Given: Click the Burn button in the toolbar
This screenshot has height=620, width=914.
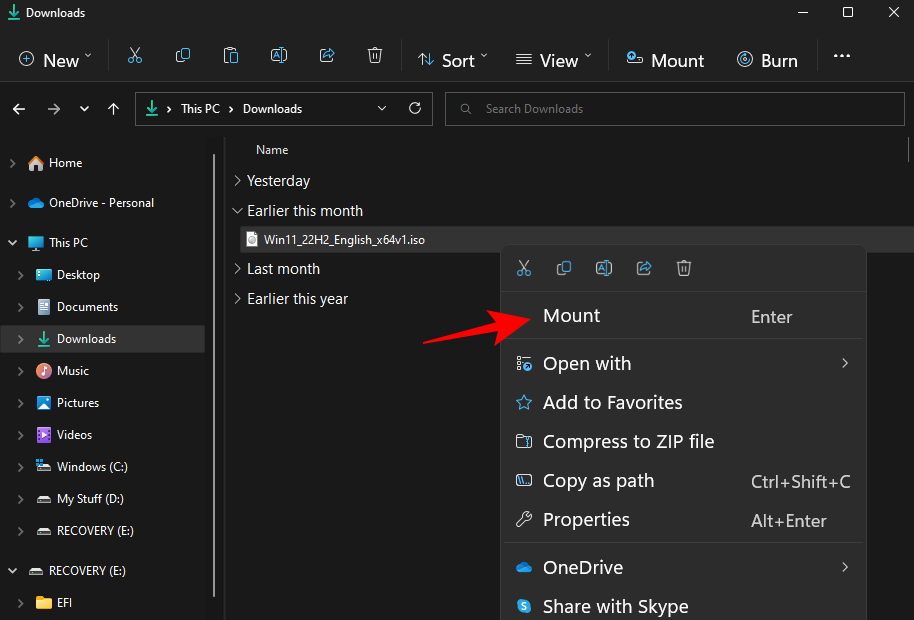Looking at the screenshot, I should [x=767, y=60].
